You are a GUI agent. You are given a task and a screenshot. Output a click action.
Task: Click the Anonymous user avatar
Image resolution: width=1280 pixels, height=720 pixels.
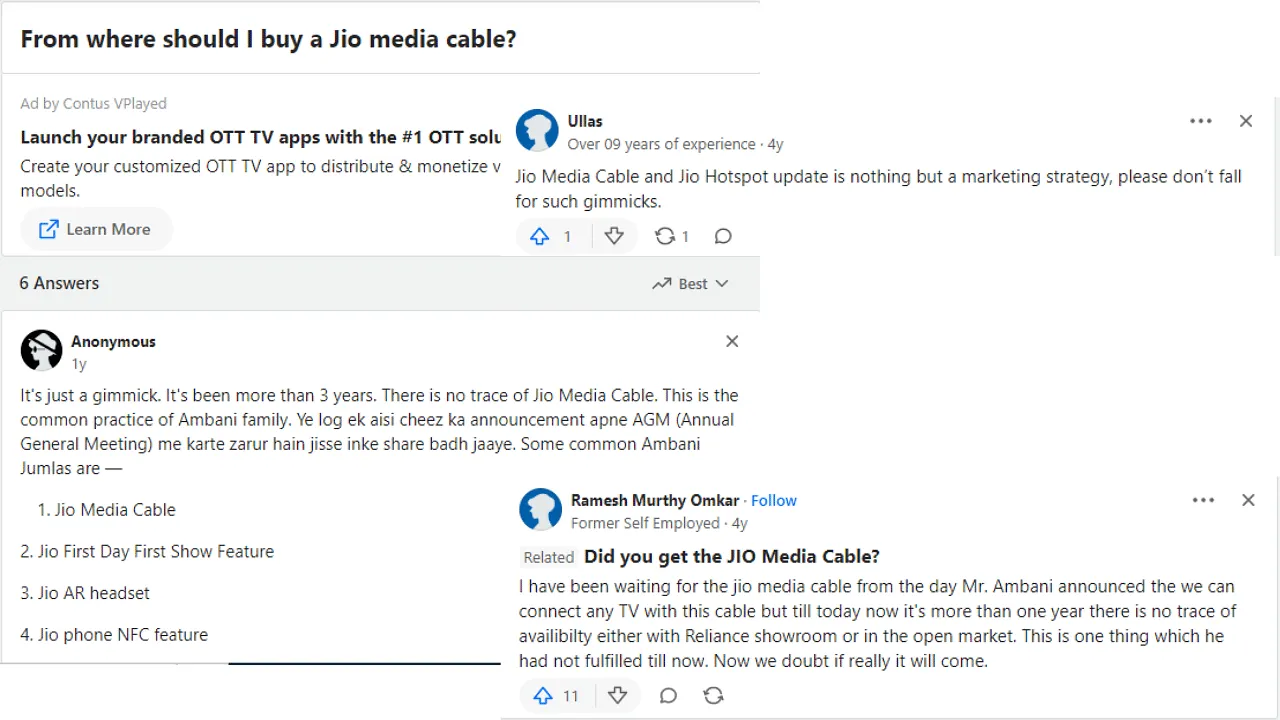(42, 351)
